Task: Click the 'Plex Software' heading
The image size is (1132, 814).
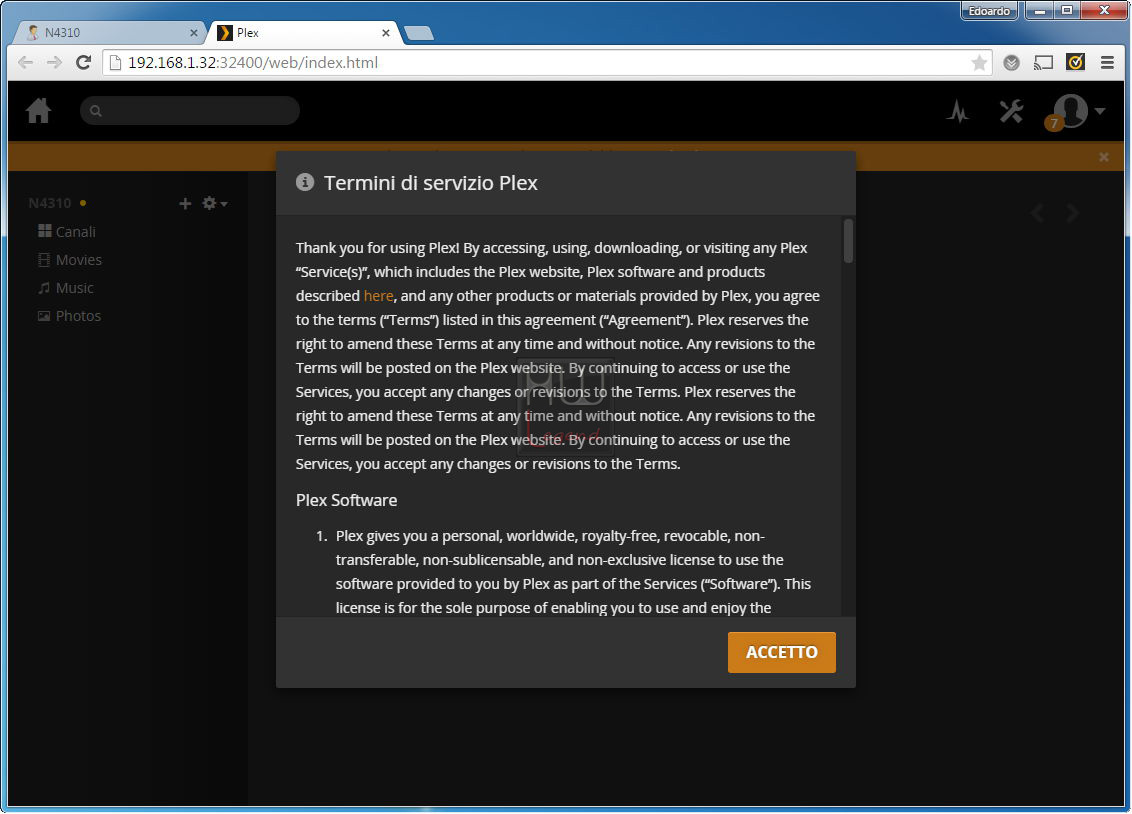Action: tap(347, 500)
